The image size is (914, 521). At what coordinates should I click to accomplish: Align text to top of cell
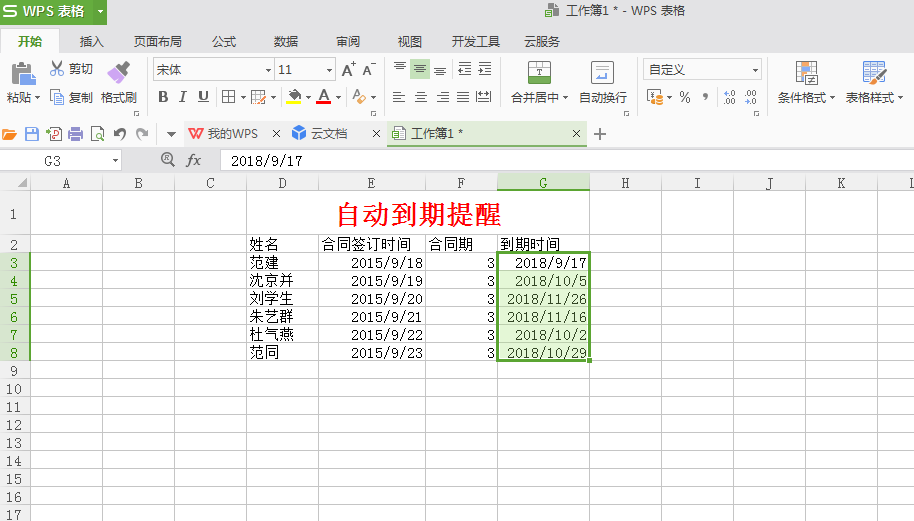tap(399, 69)
